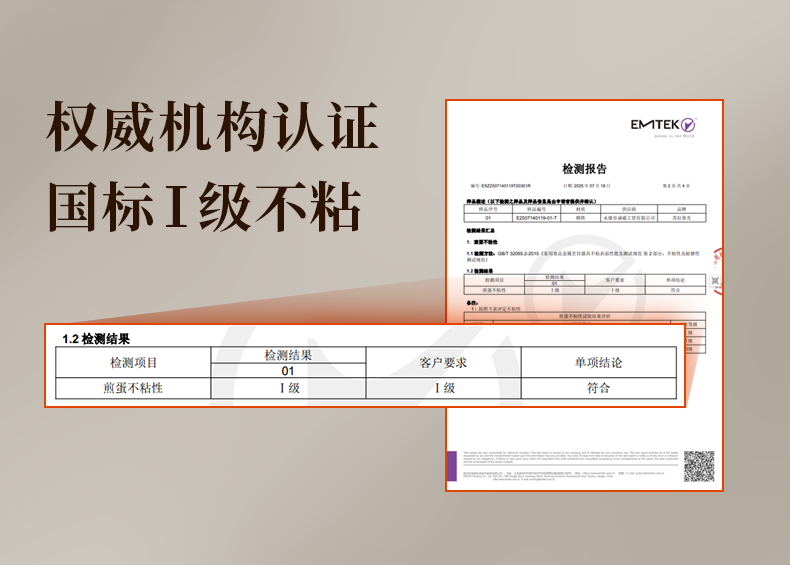Click the EMTEK logo on the report
The width and height of the screenshot is (790, 565).
[x=662, y=127]
